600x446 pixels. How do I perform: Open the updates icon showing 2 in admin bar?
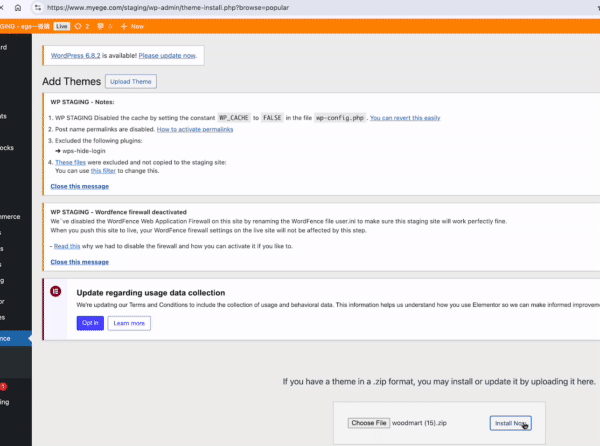(82, 26)
